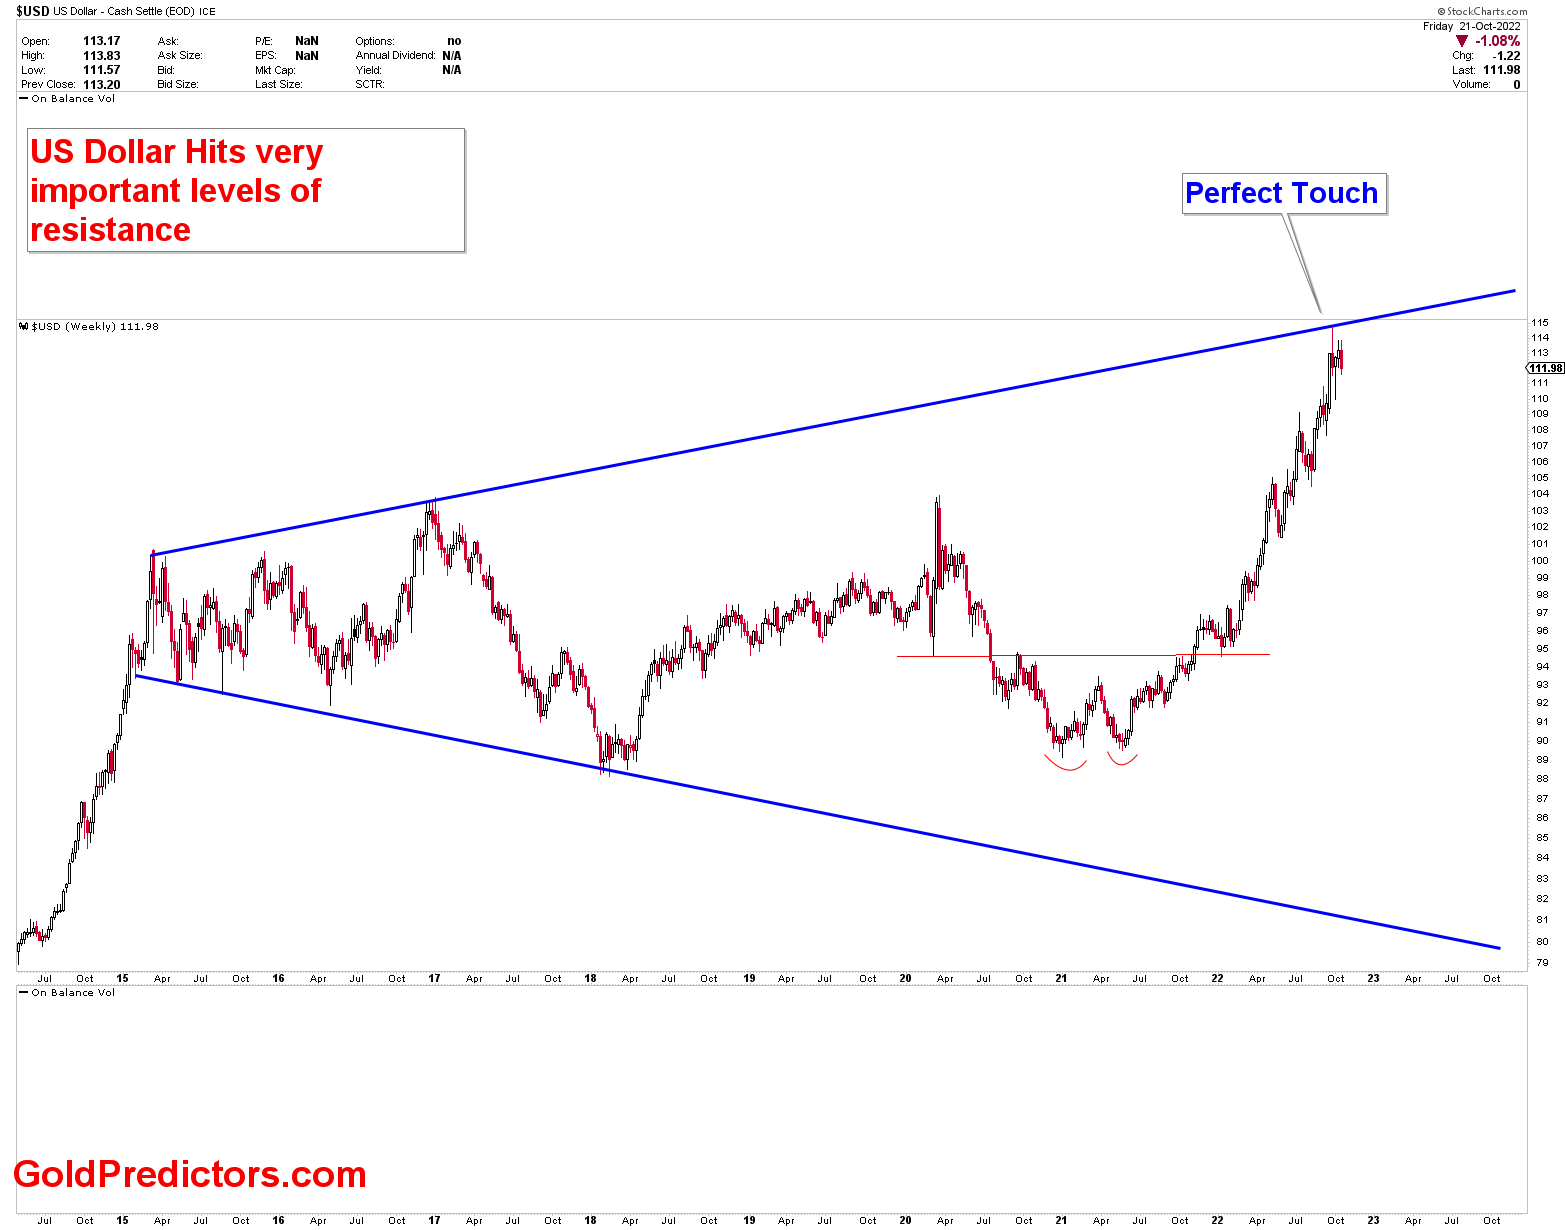Screen dimensions: 1565x1230
Task: Click the 90 level on price axis
Action: pos(1541,741)
